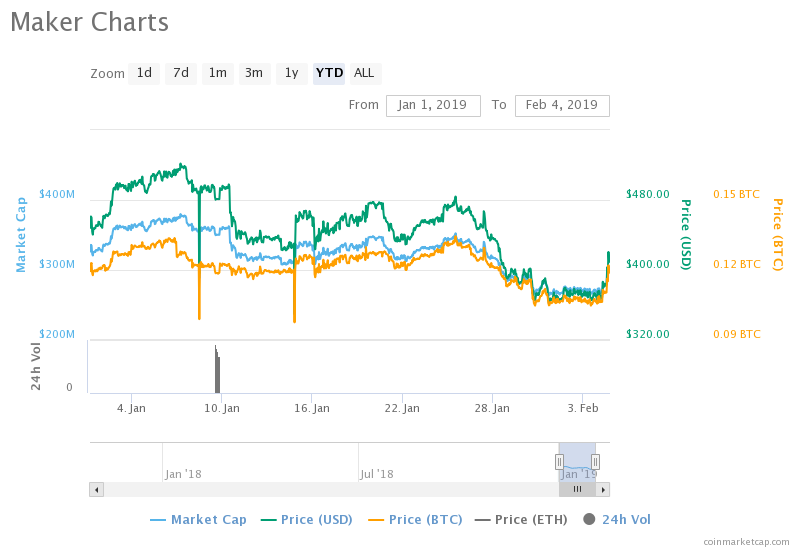Choose the 1m zoom option

(218, 73)
